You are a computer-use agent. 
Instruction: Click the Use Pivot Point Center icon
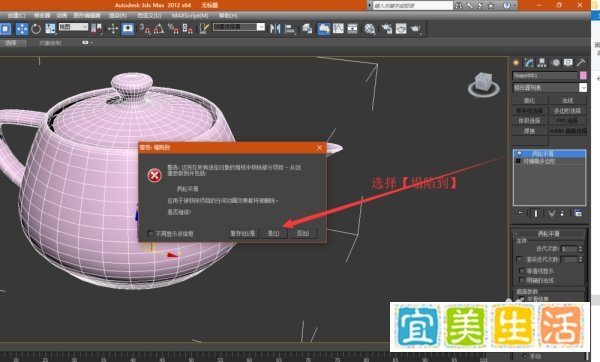97,29
